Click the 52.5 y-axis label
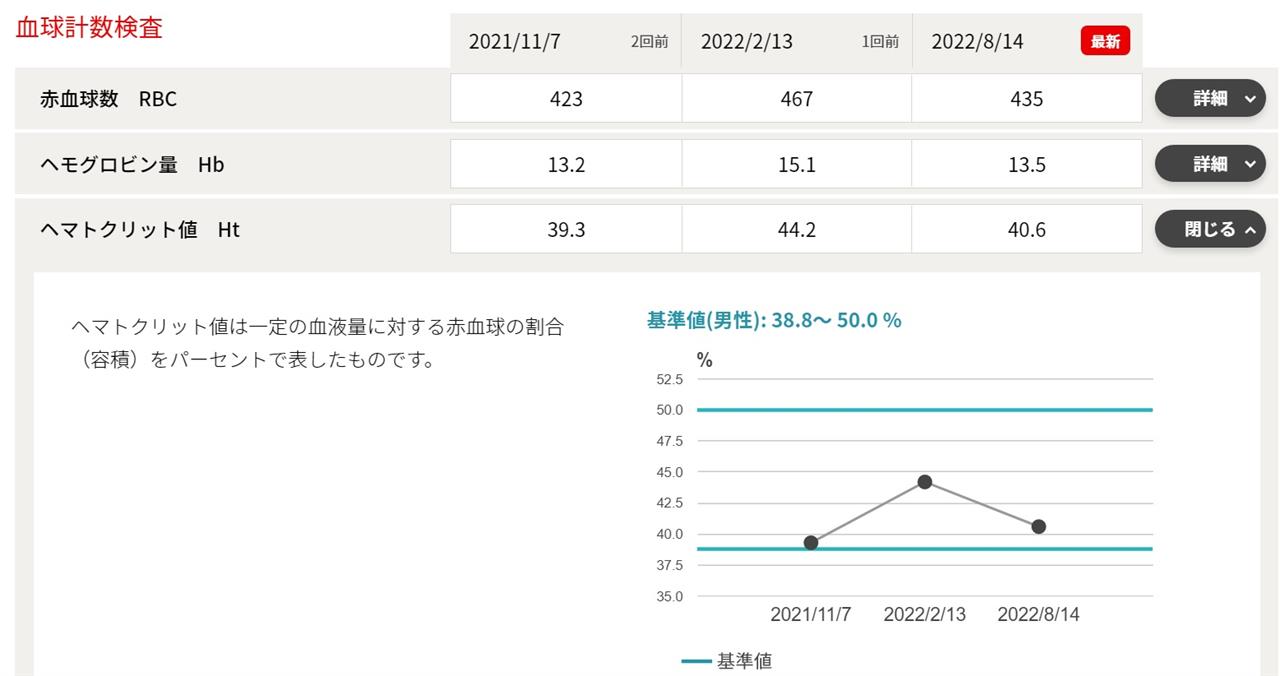The image size is (1280, 676). click(x=670, y=379)
